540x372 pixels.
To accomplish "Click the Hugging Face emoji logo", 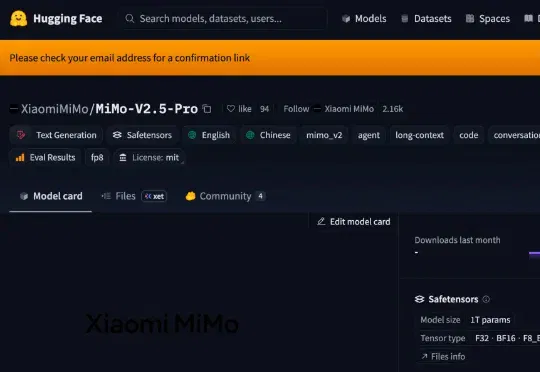I will pos(19,19).
